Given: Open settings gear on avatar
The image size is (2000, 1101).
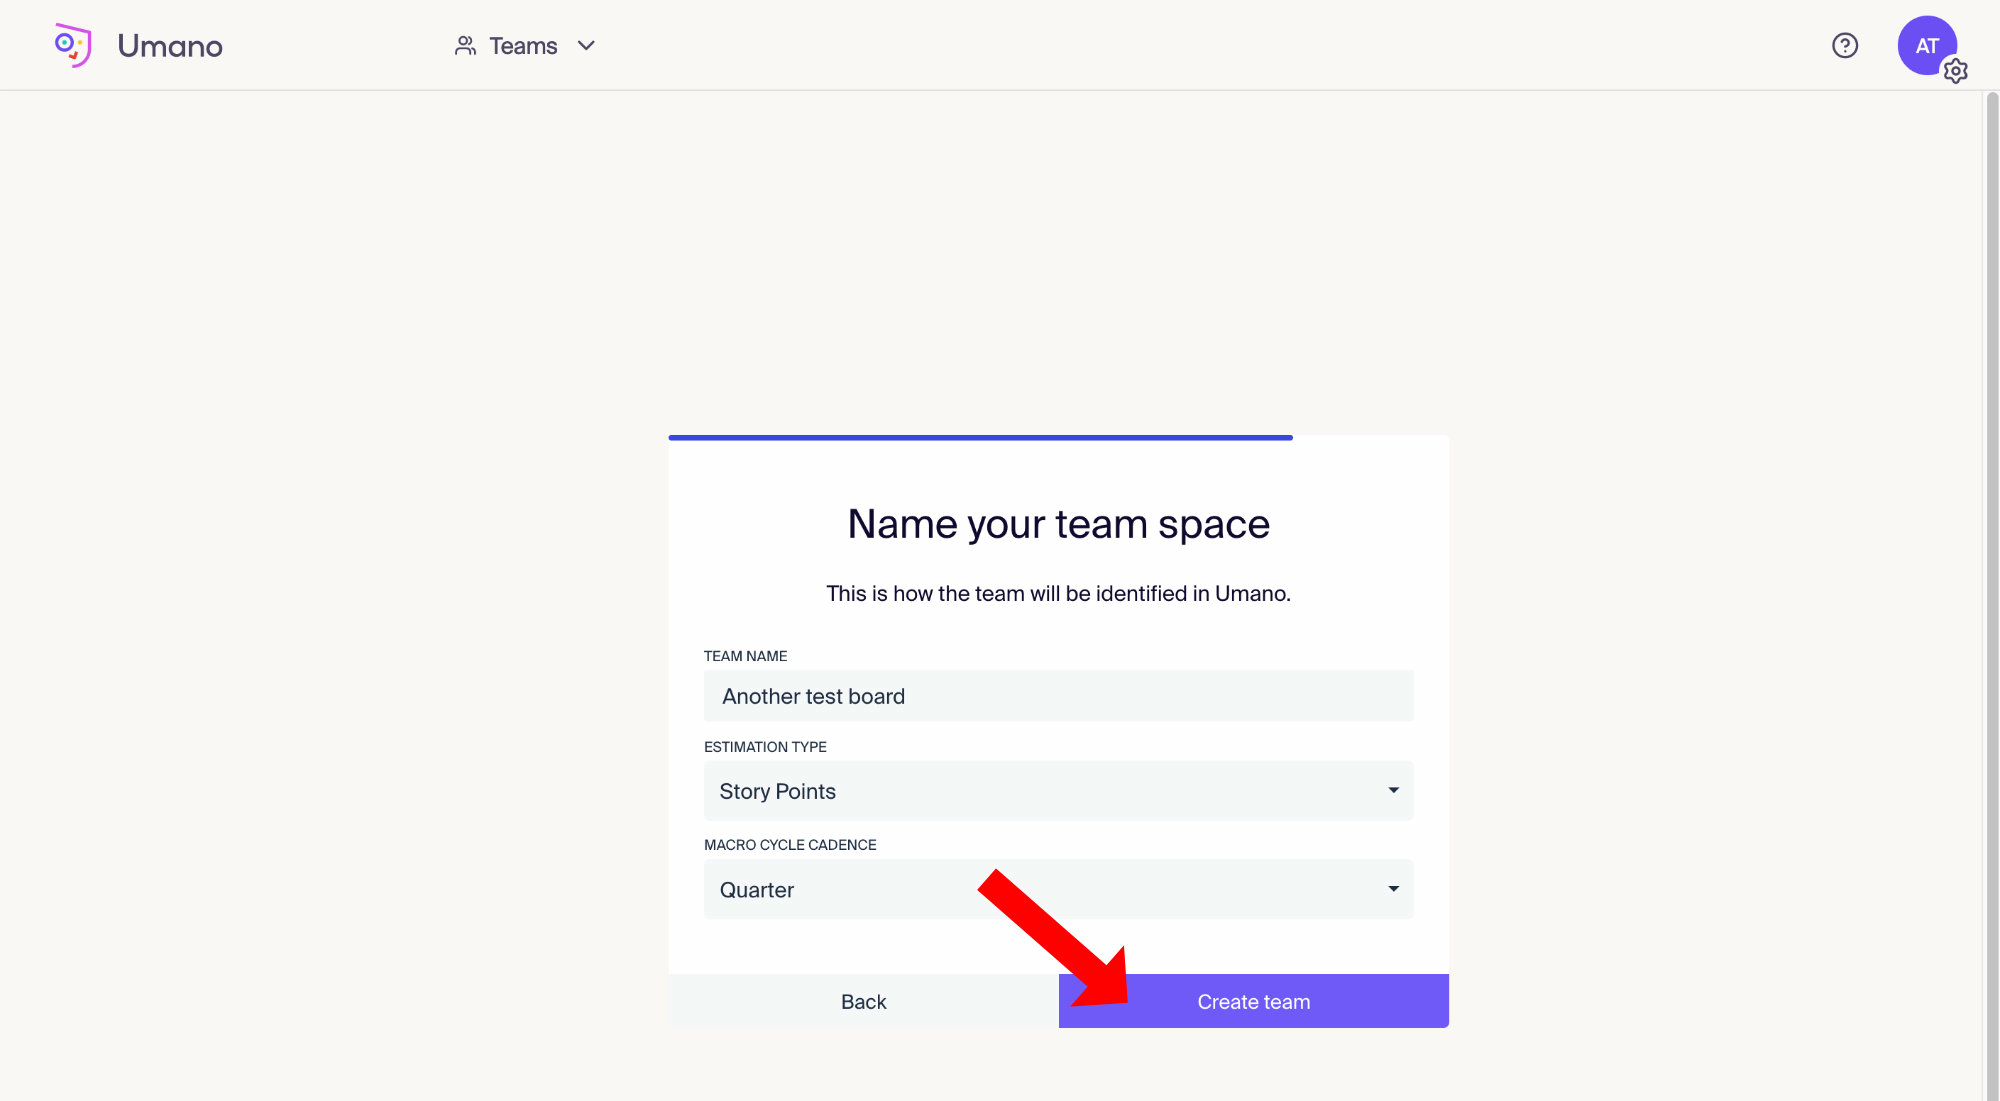Looking at the screenshot, I should click(x=1956, y=71).
